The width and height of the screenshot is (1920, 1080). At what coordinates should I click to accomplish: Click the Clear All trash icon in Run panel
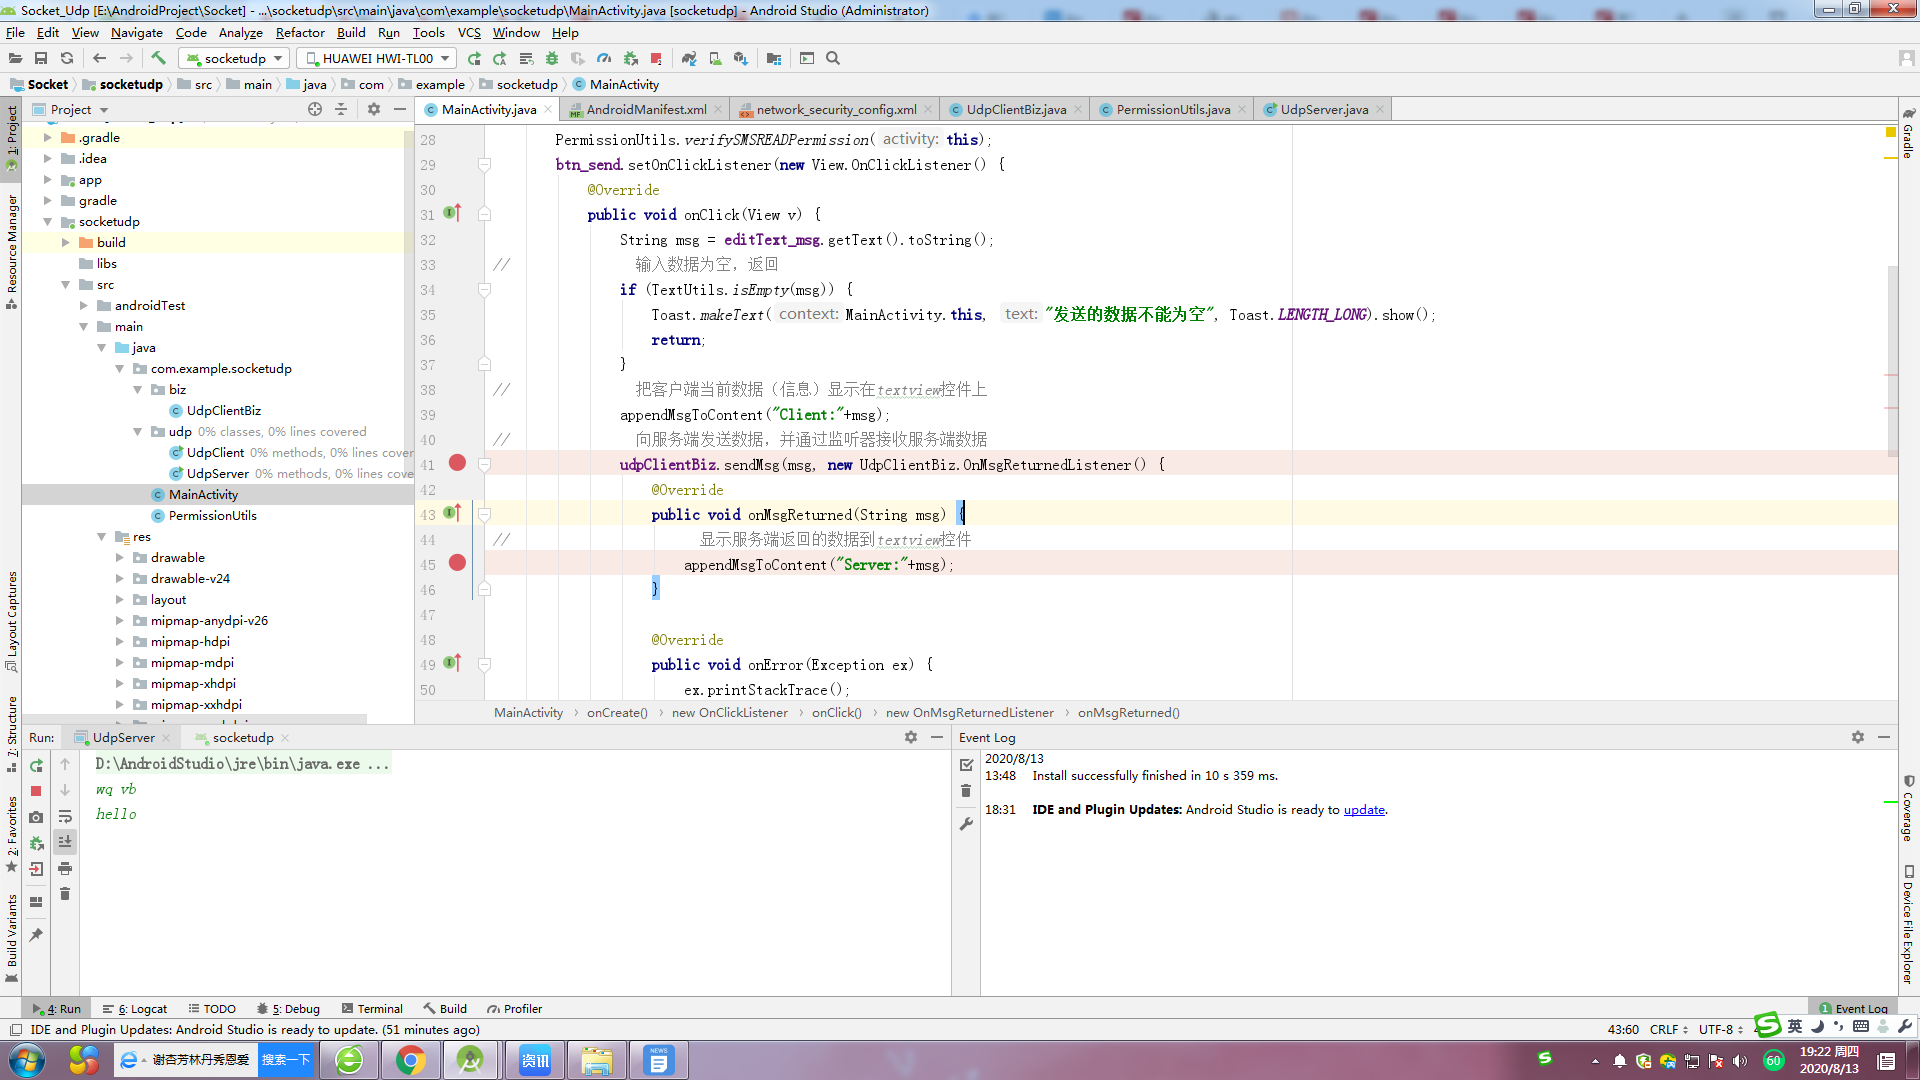click(x=65, y=894)
